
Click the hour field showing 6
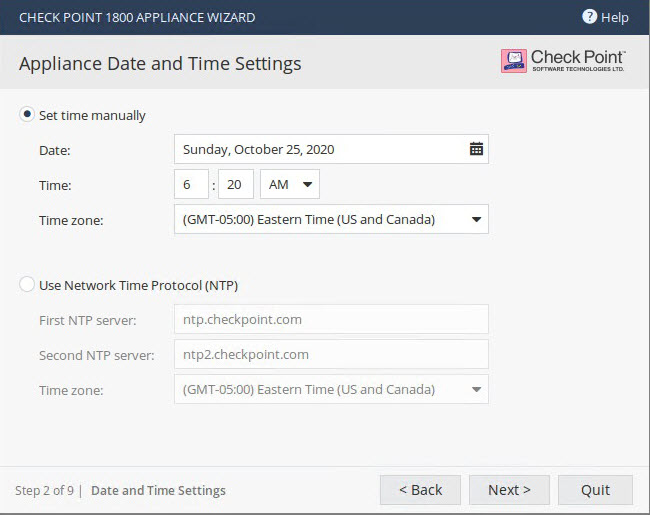191,184
